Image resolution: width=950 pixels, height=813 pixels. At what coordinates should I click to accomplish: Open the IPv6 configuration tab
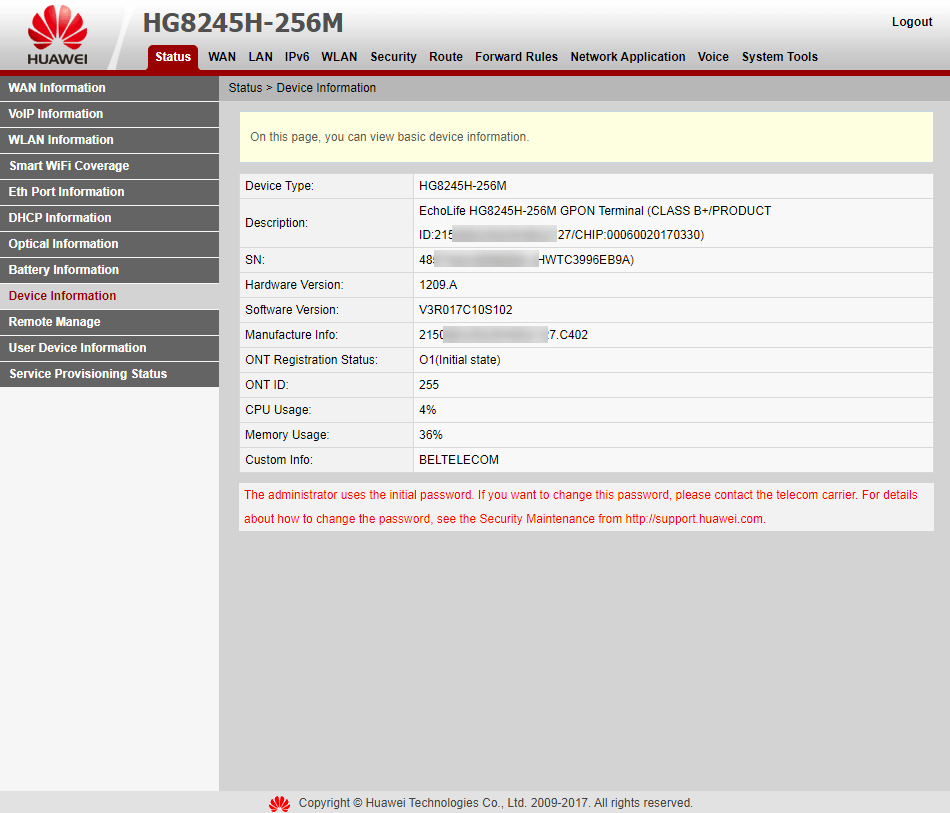pos(296,57)
